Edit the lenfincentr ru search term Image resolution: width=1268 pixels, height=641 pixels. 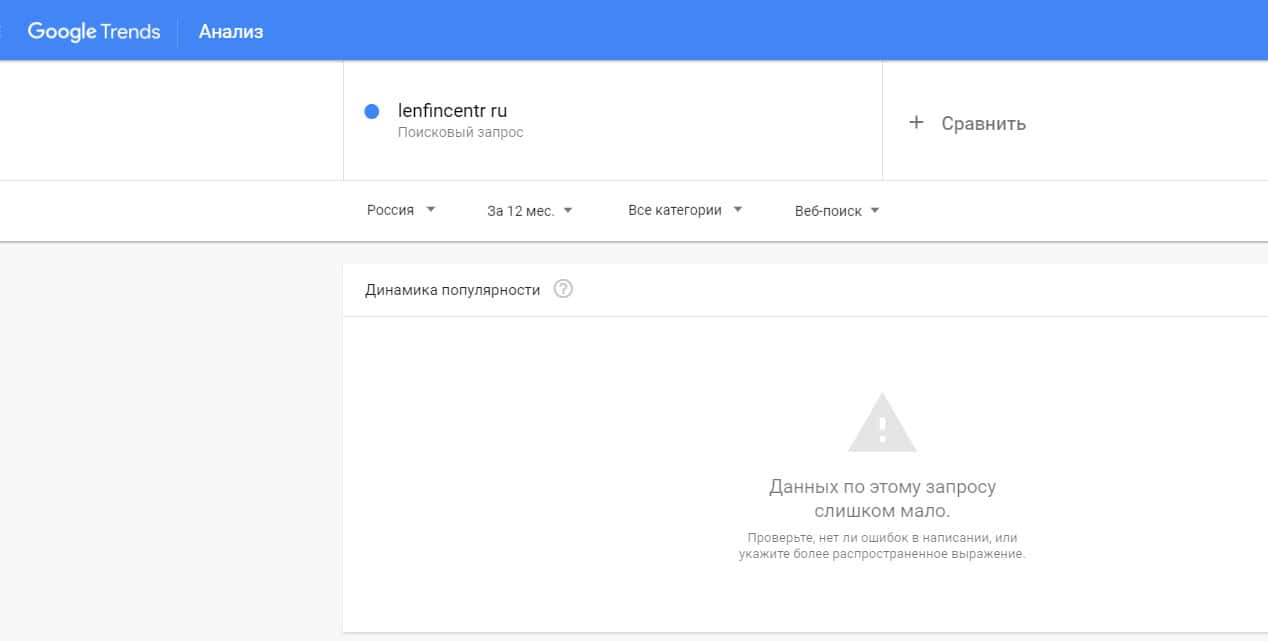click(x=452, y=111)
